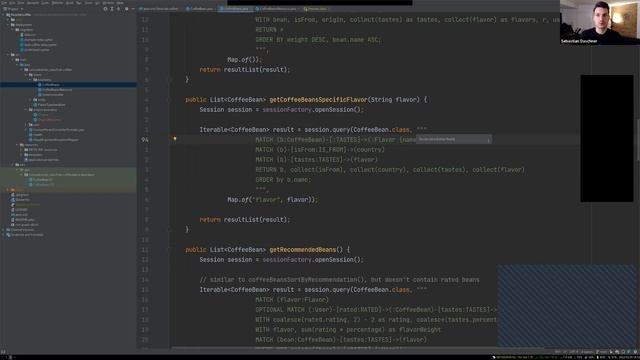Click the Map.of("flavor", flavor) line
Viewport: 640px width, 360px height.
coord(273,200)
